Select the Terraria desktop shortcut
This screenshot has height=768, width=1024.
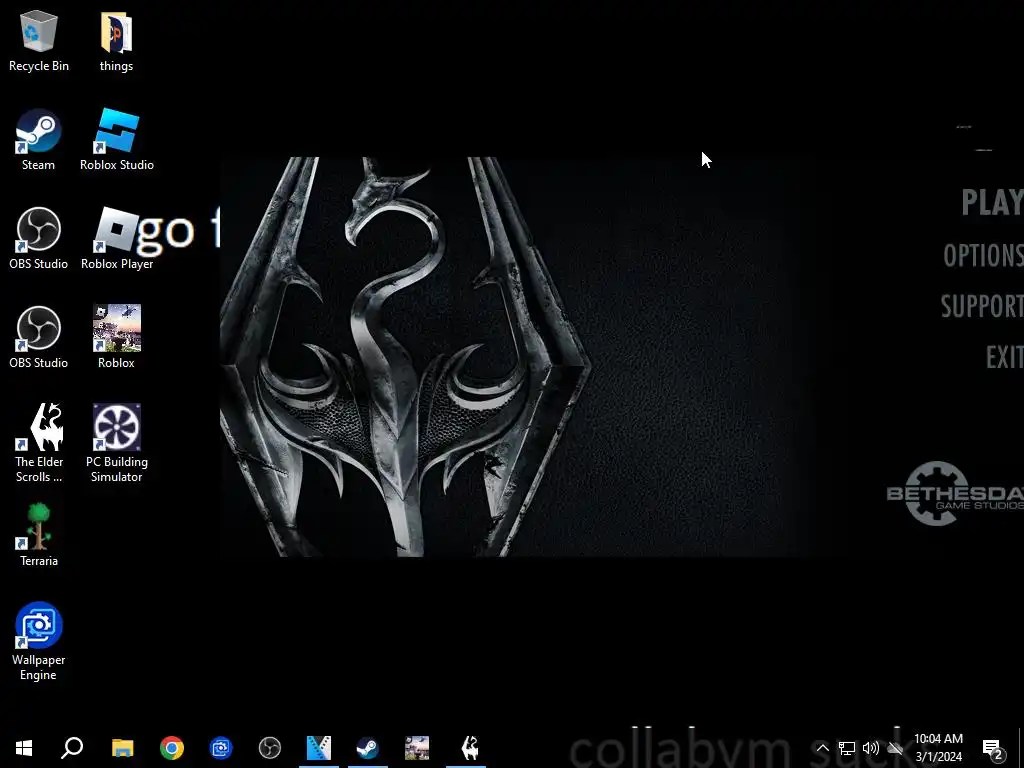tap(39, 535)
